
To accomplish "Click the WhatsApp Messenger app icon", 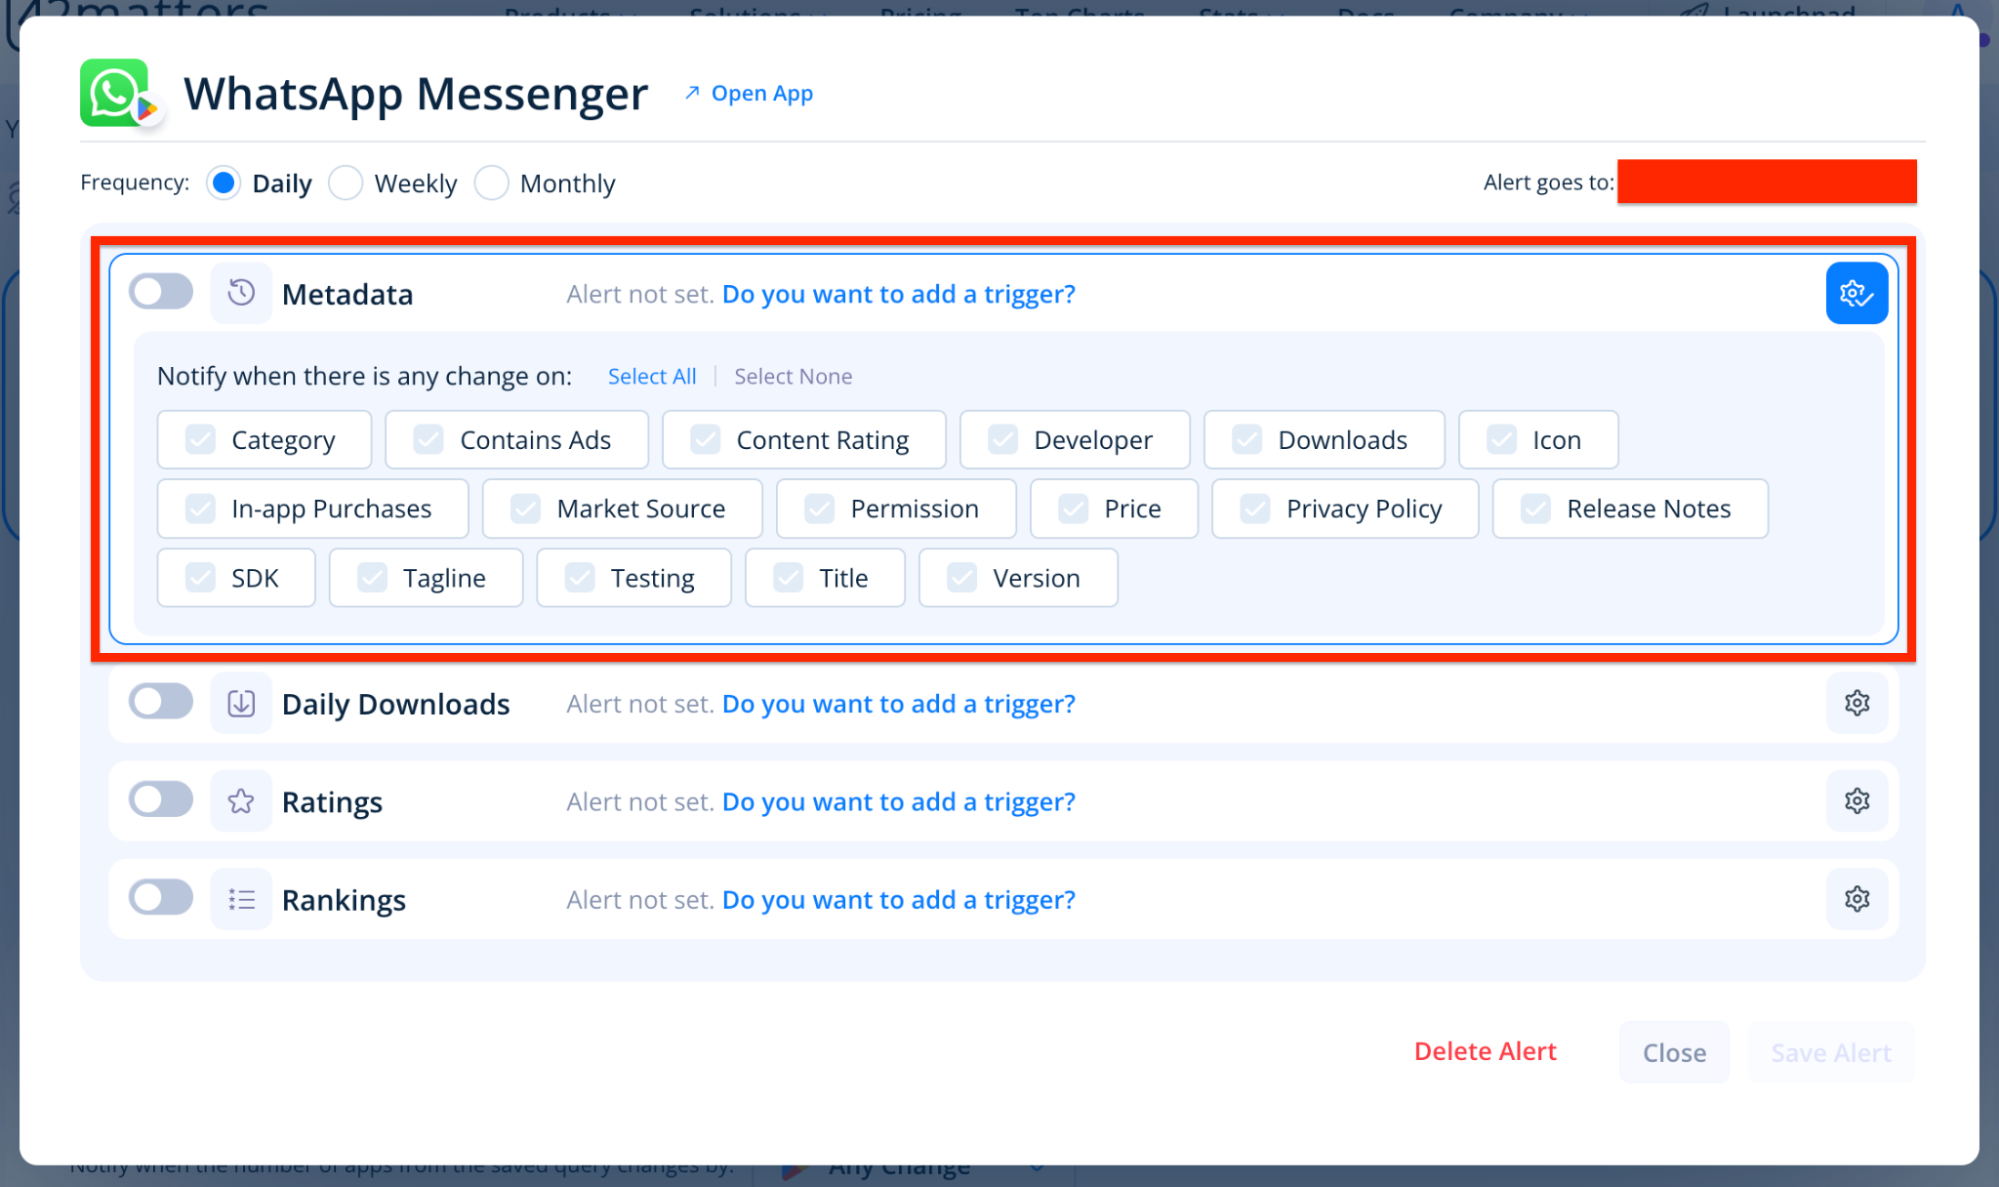I will 116,93.
